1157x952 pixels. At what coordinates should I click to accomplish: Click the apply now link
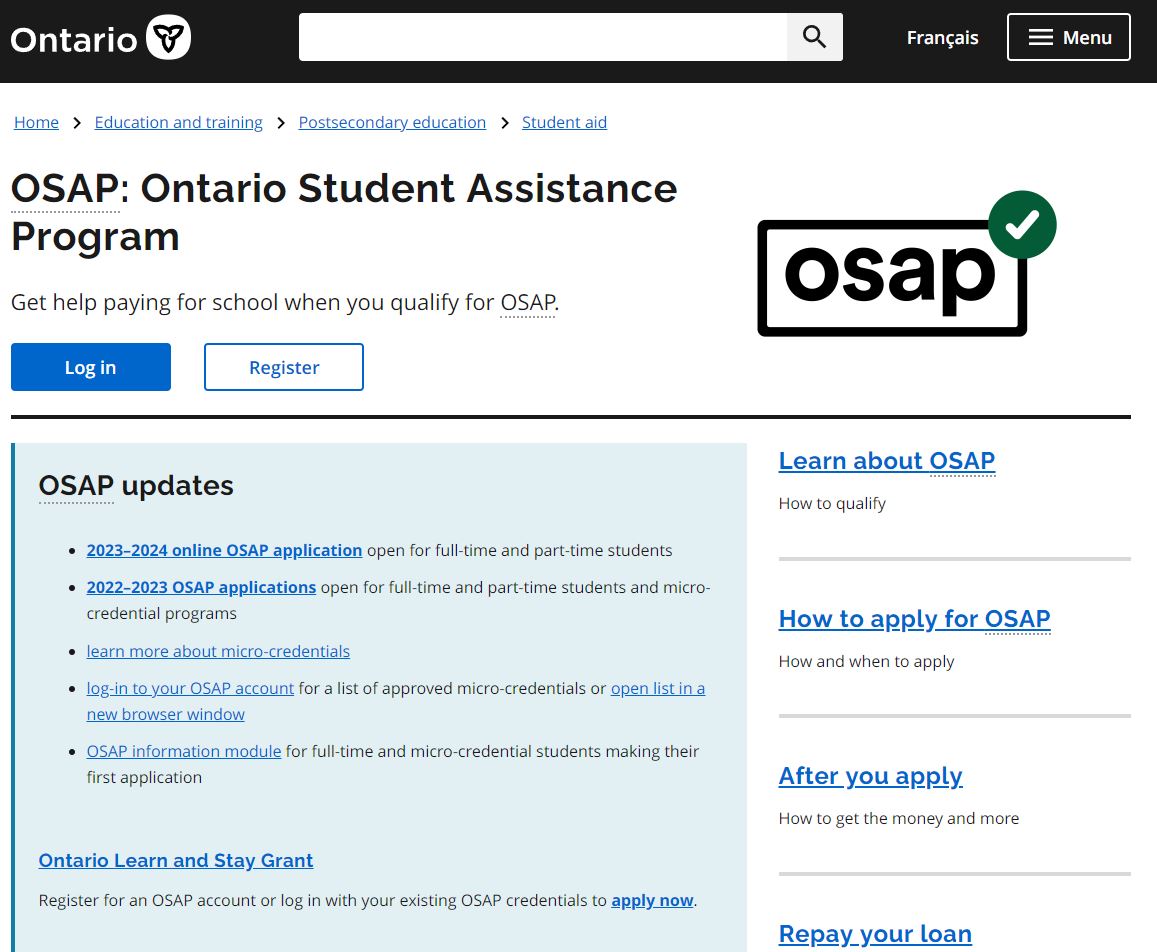click(x=652, y=900)
